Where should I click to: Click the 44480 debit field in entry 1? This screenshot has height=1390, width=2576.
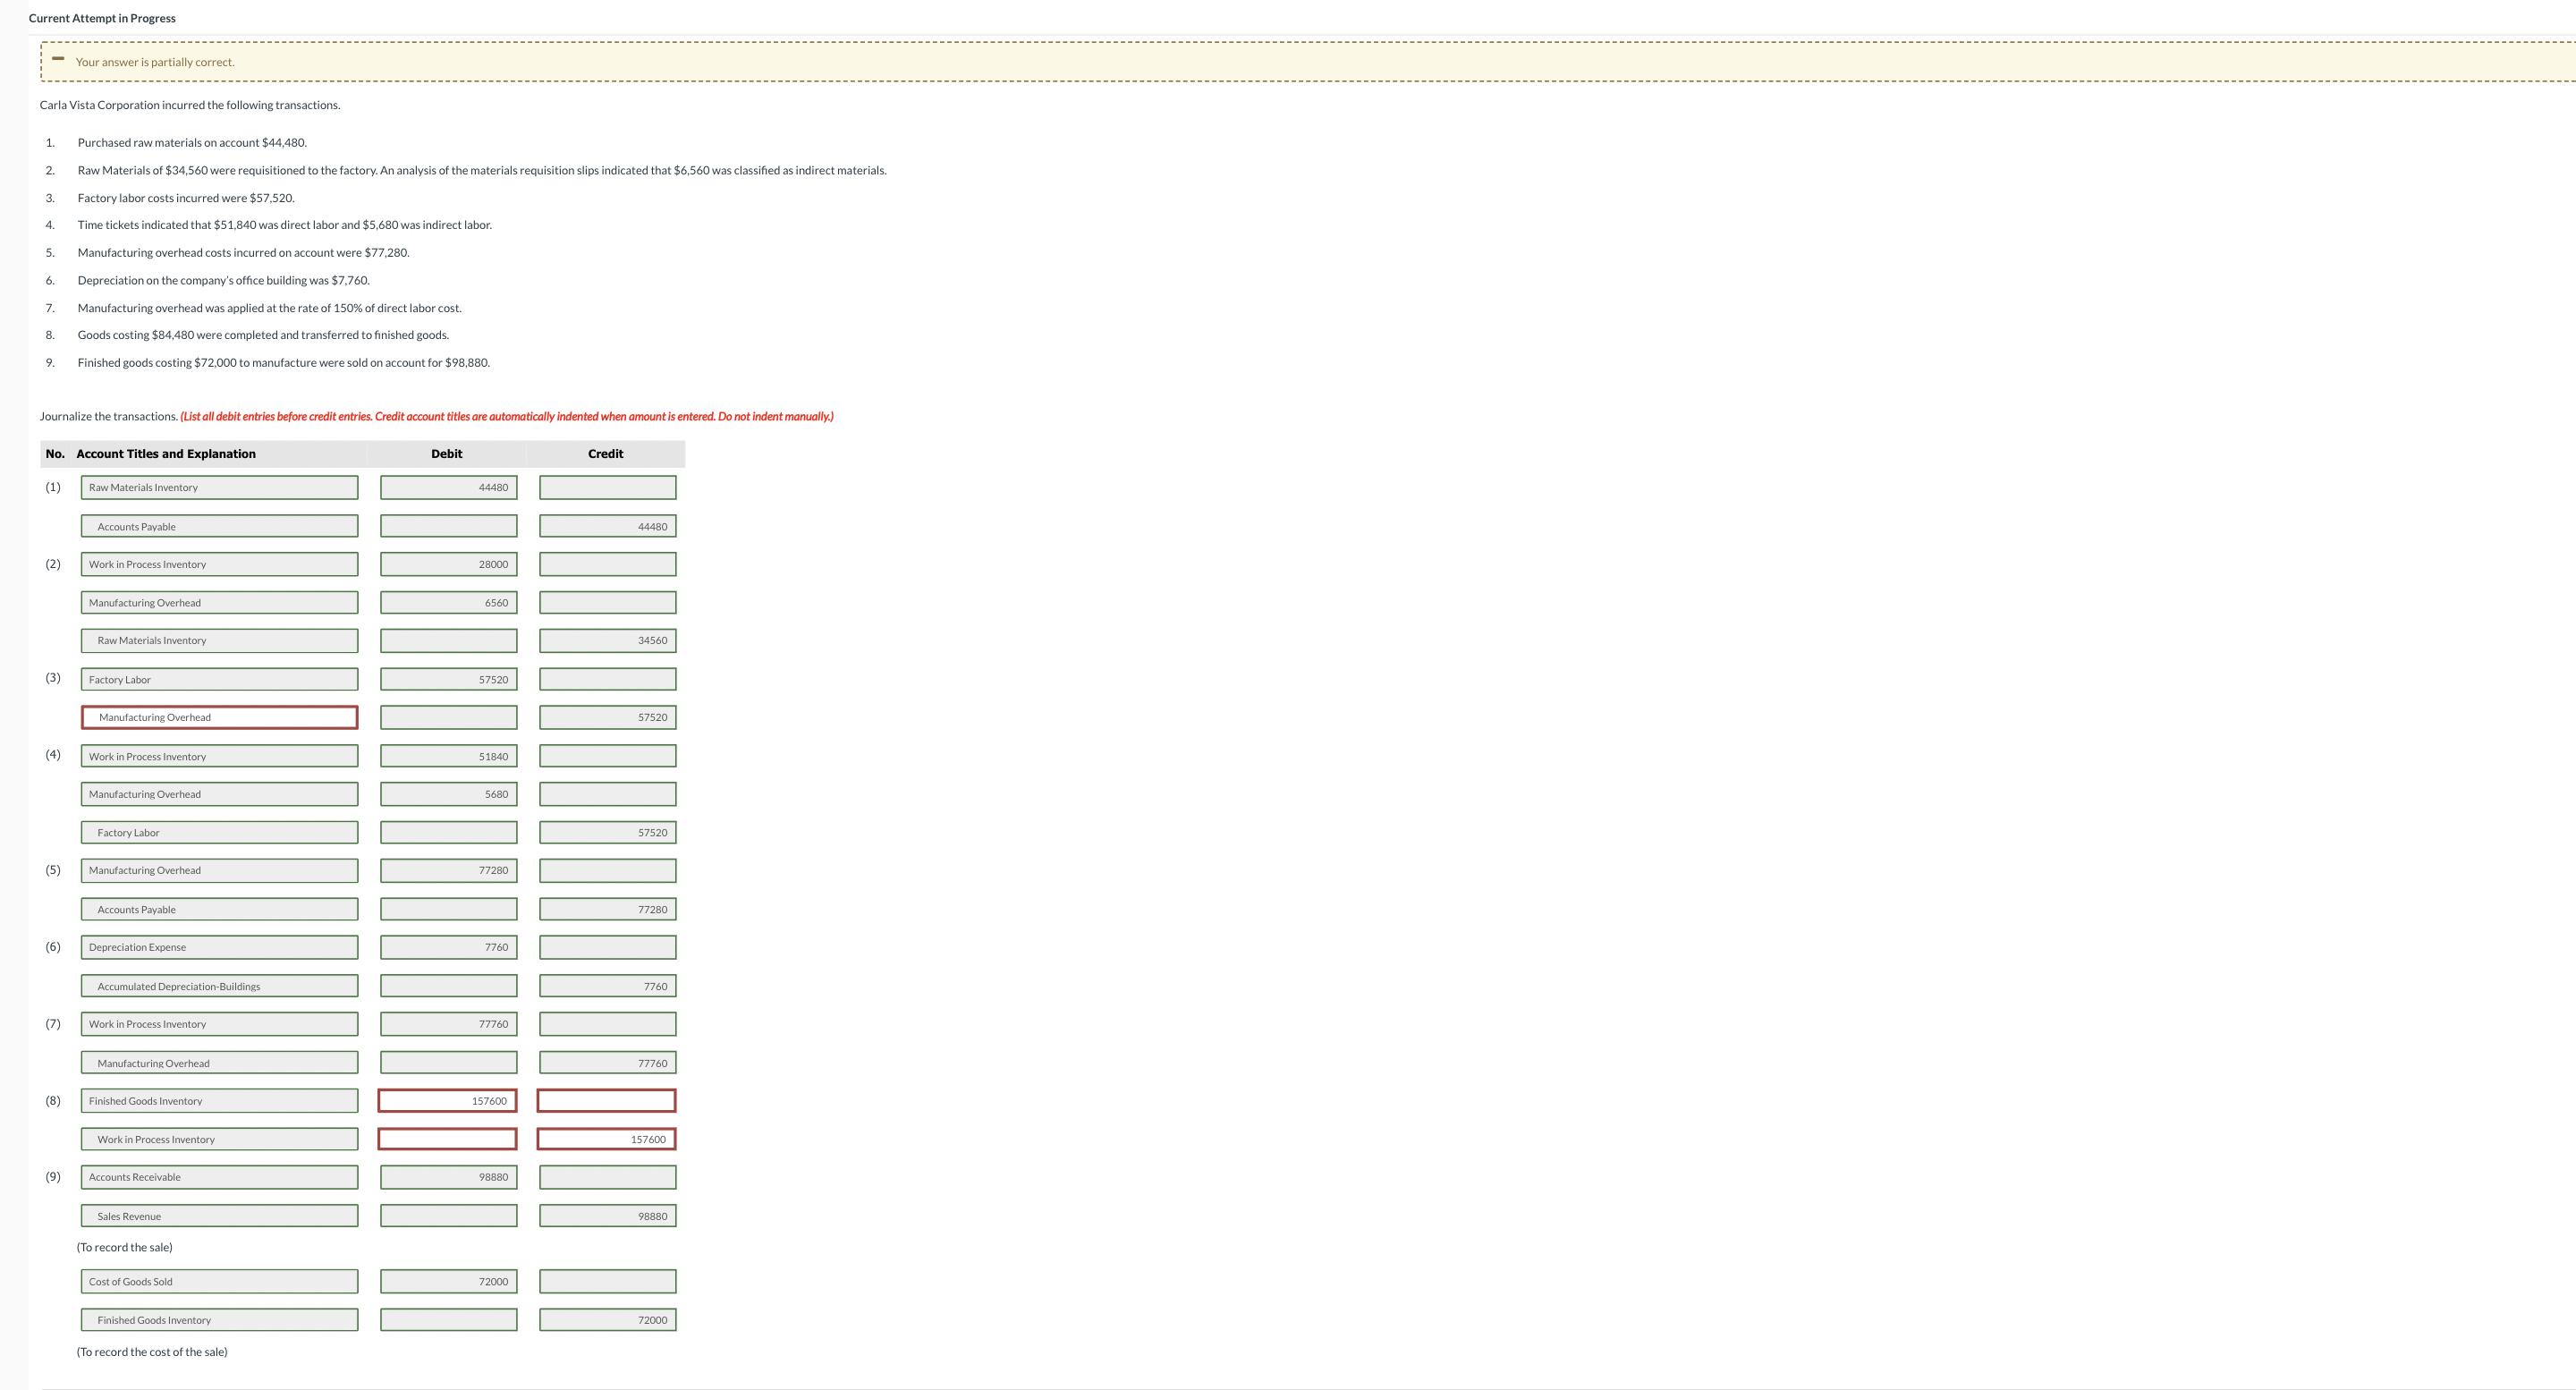coord(448,487)
